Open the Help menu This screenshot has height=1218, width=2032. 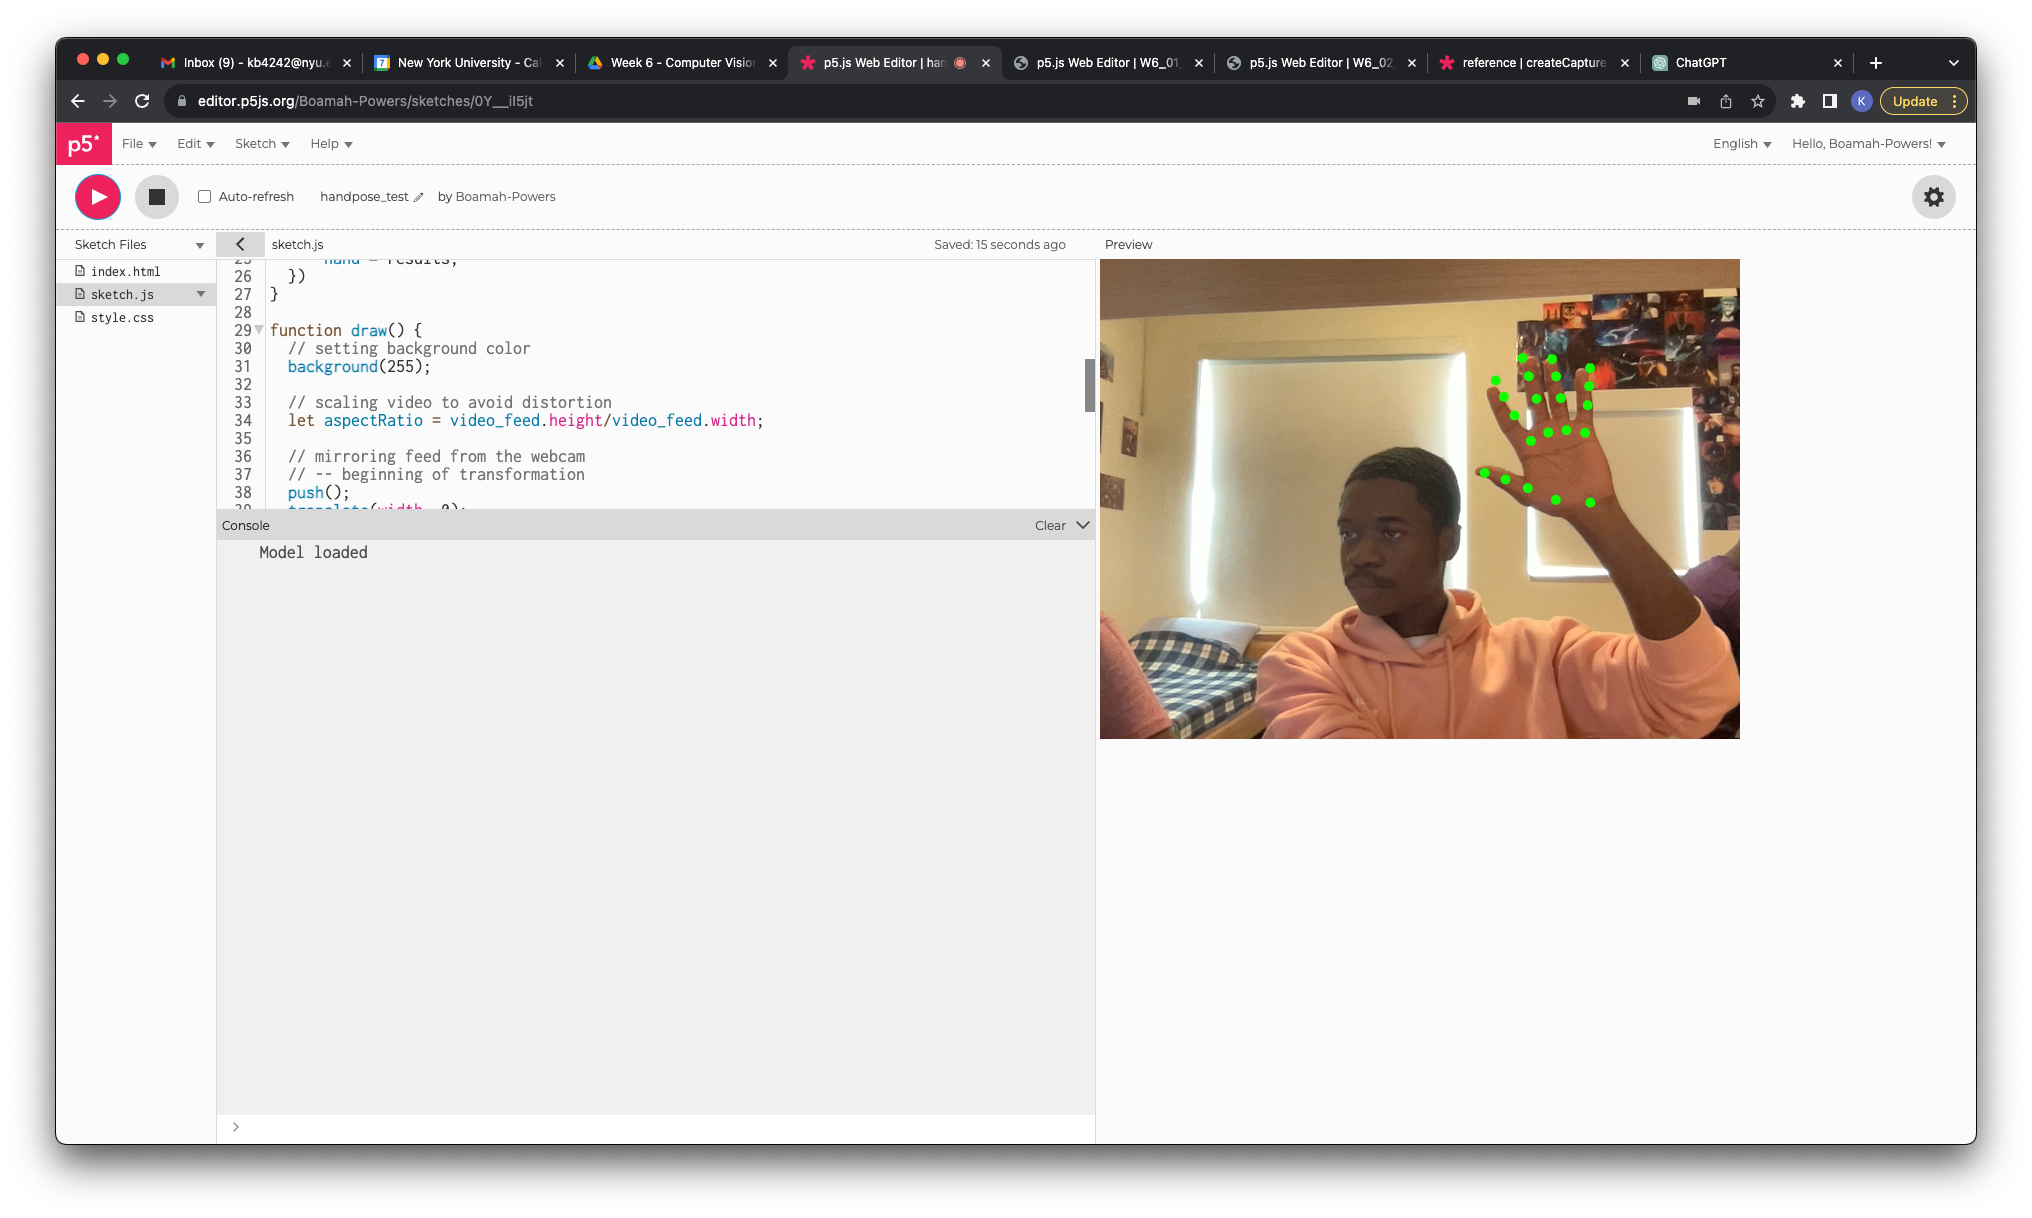point(331,144)
